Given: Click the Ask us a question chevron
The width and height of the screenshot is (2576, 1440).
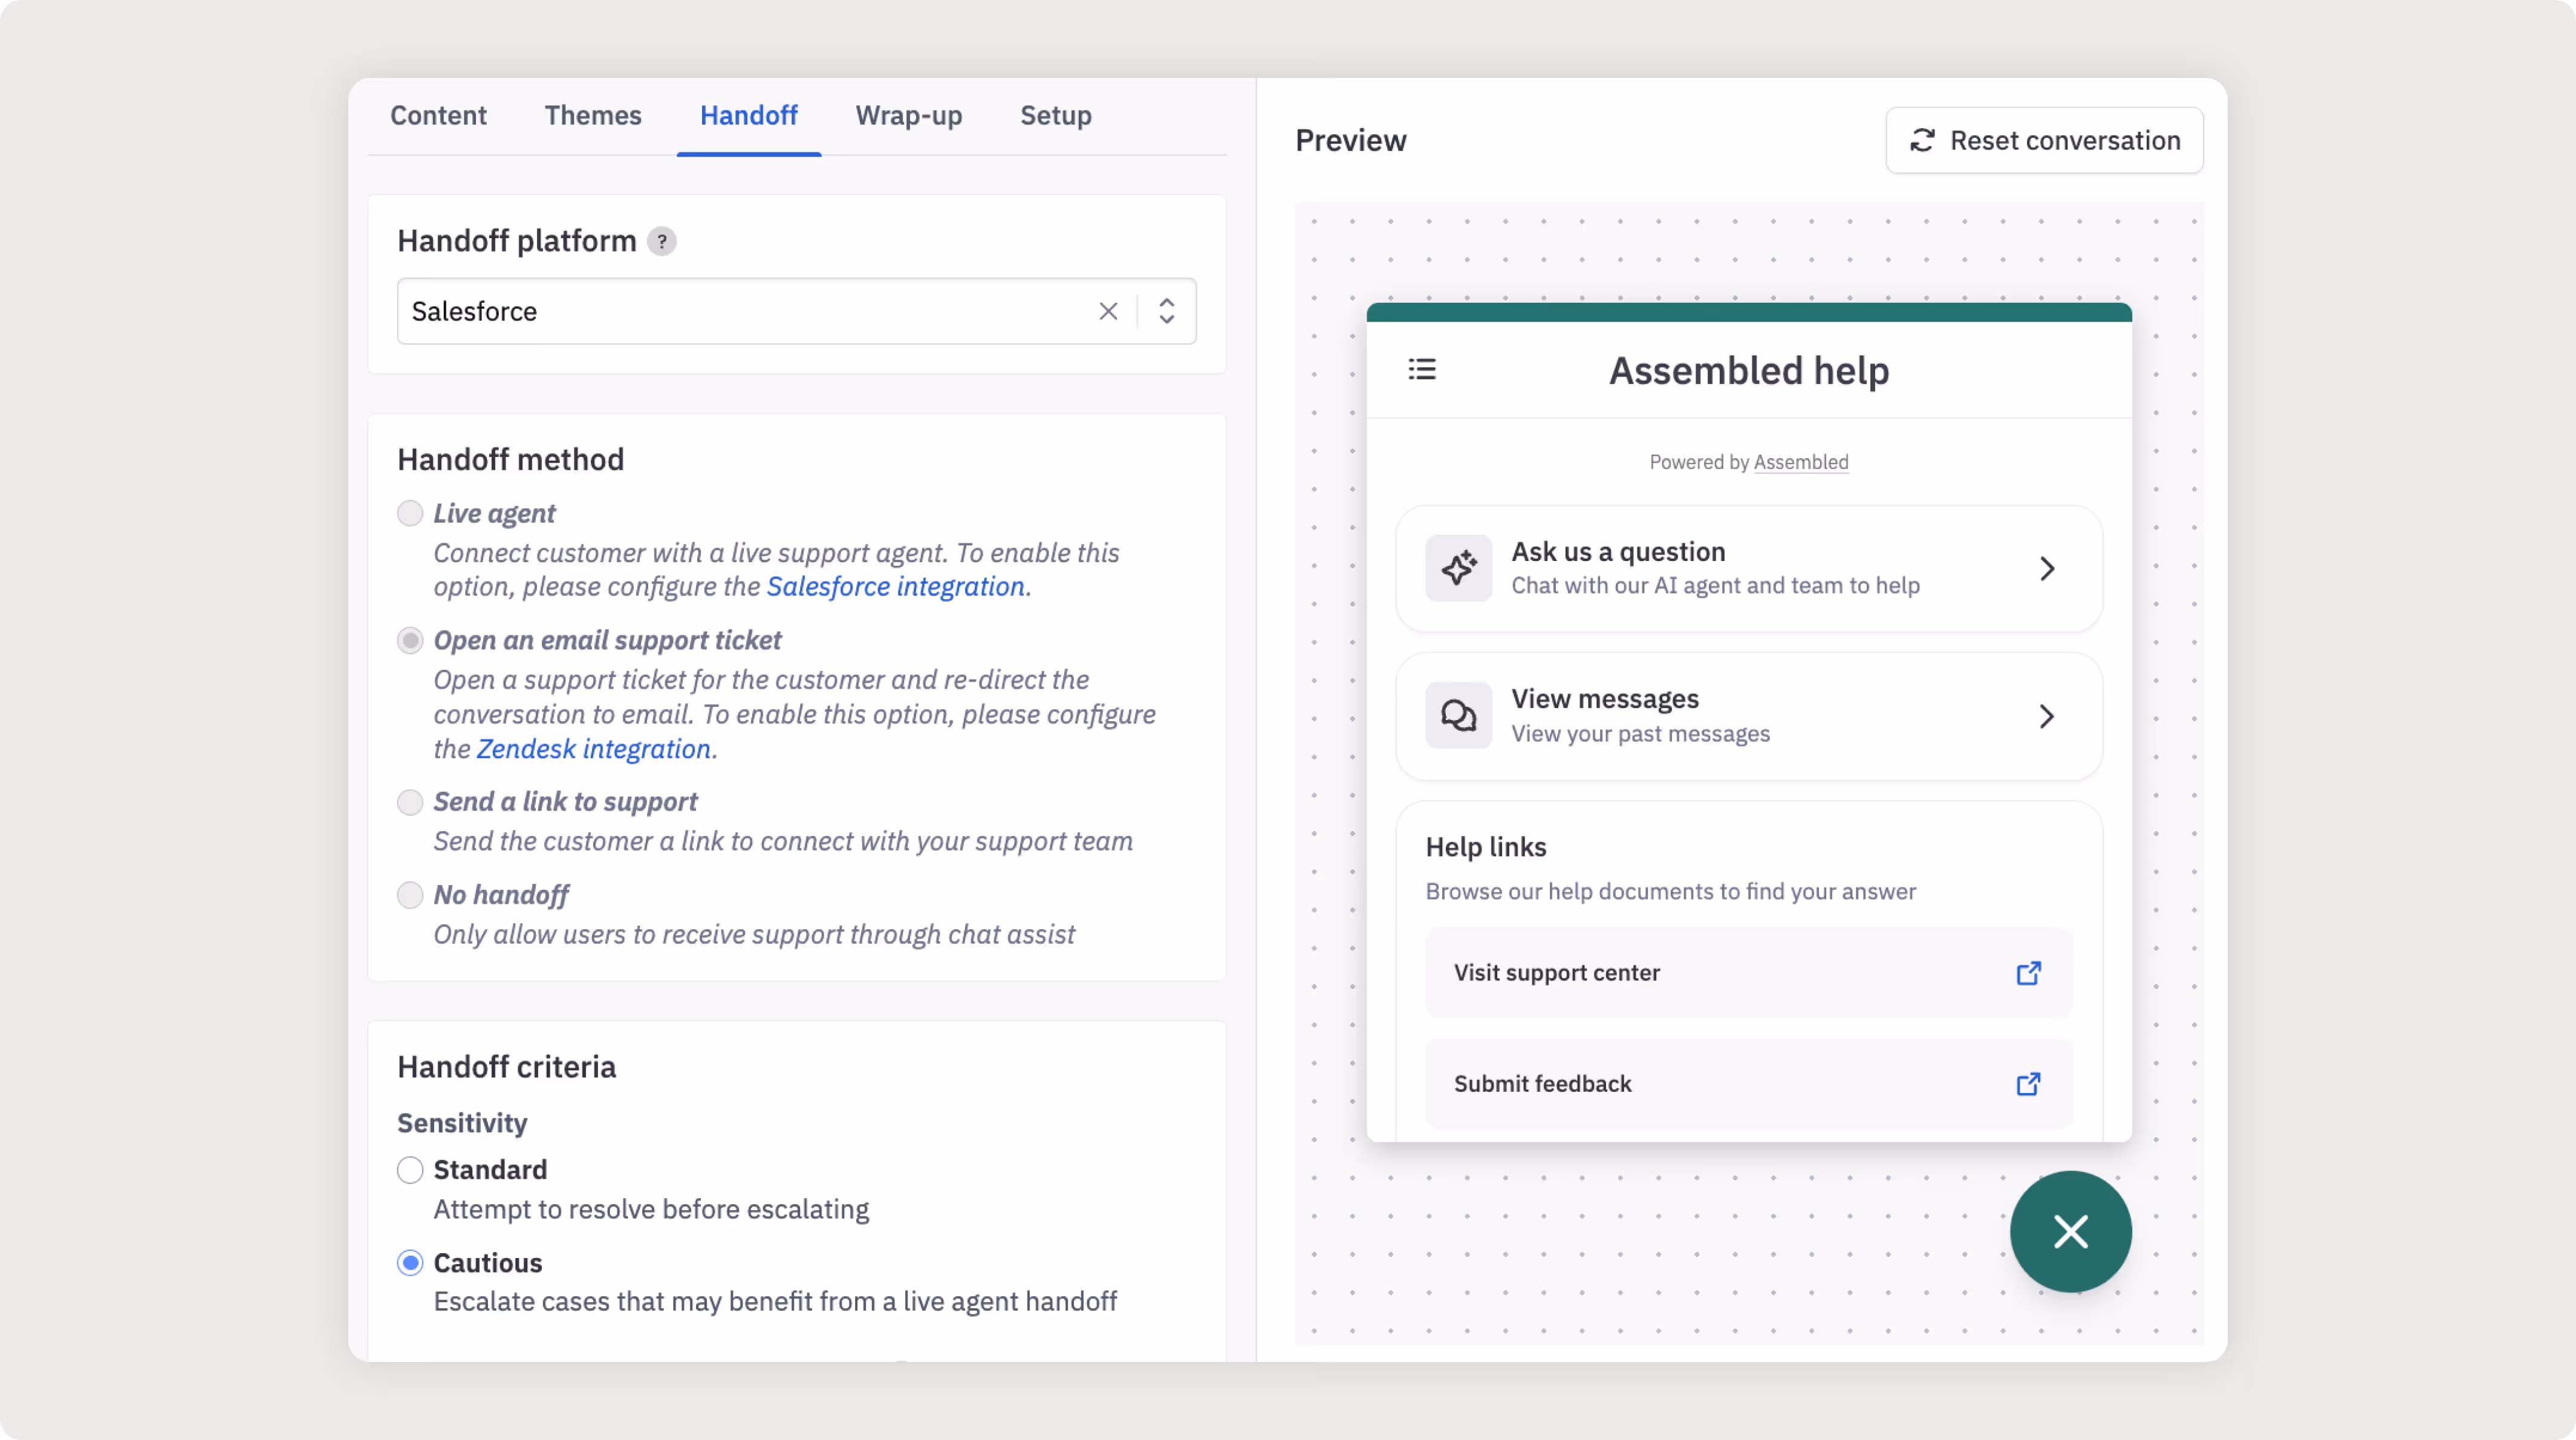Looking at the screenshot, I should tap(2047, 569).
